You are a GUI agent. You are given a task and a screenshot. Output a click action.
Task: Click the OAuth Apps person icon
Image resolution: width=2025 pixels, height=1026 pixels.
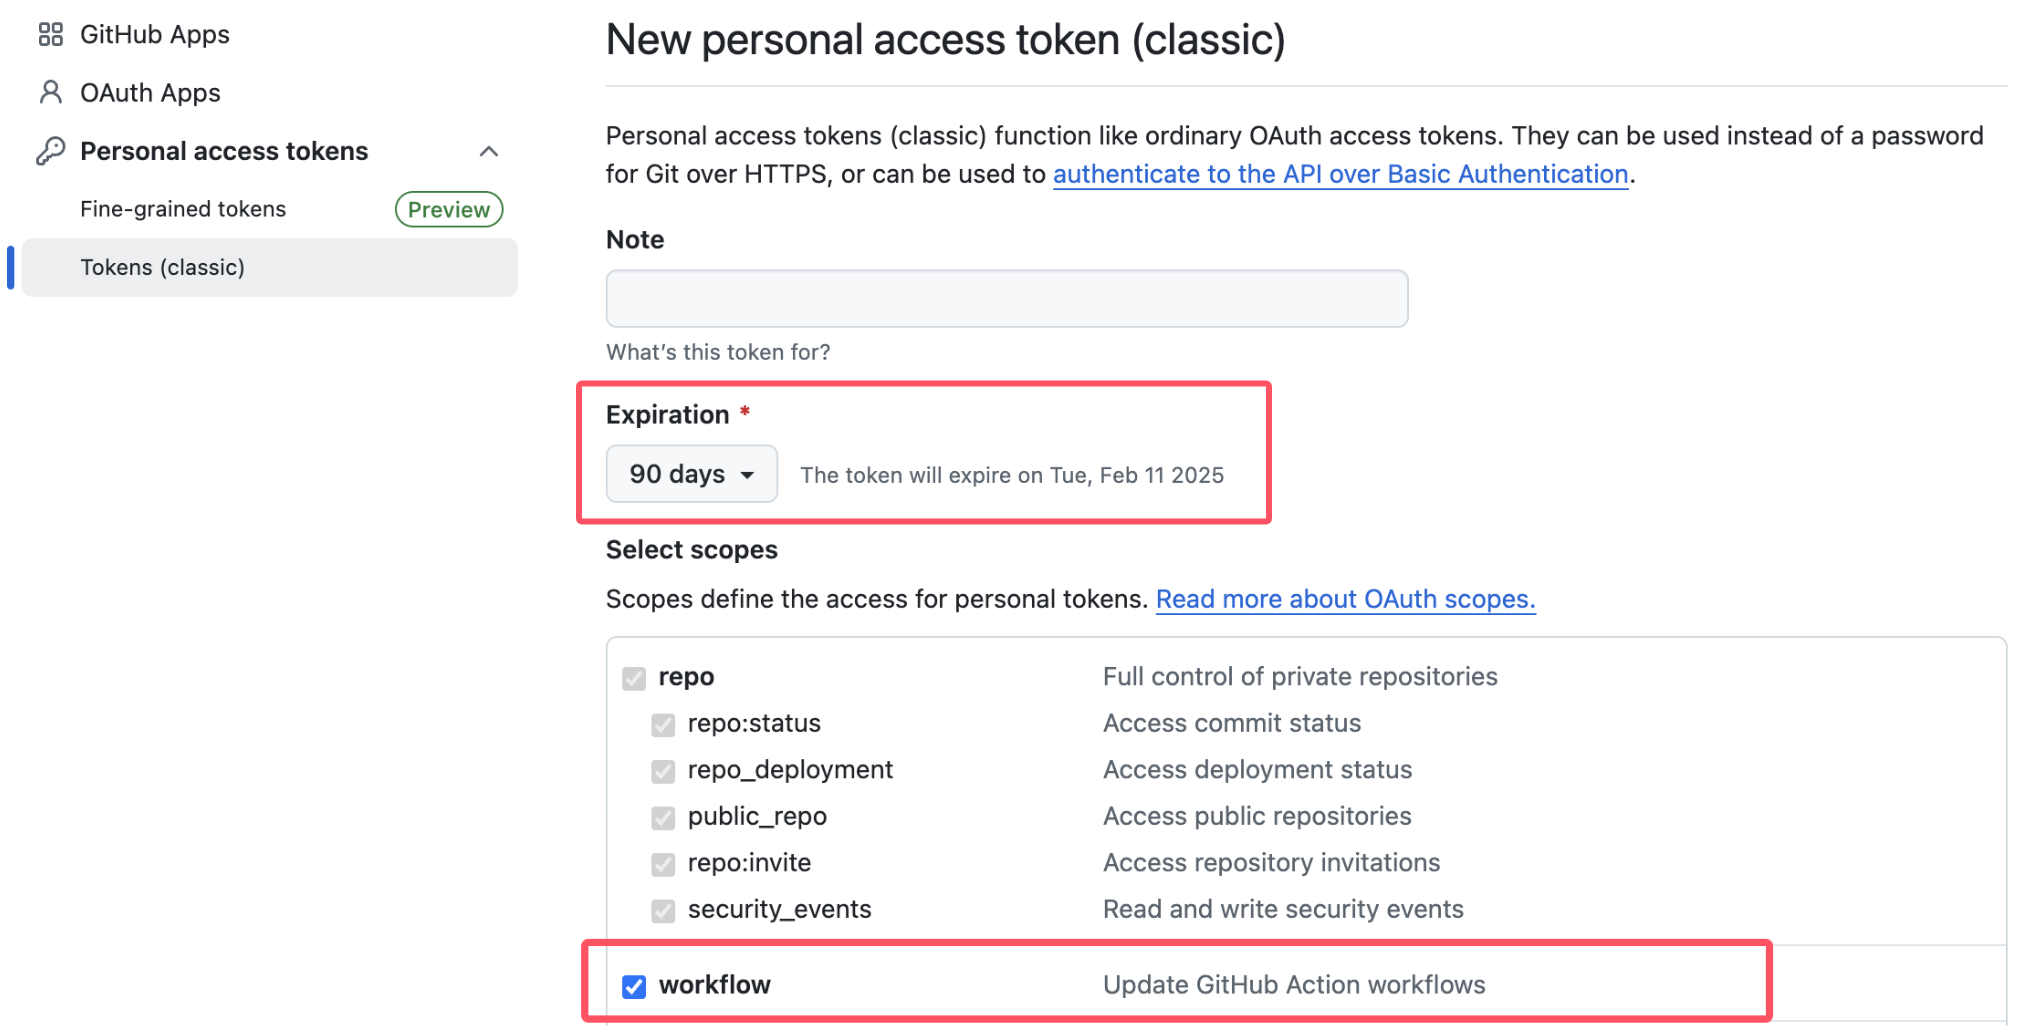coord(49,92)
